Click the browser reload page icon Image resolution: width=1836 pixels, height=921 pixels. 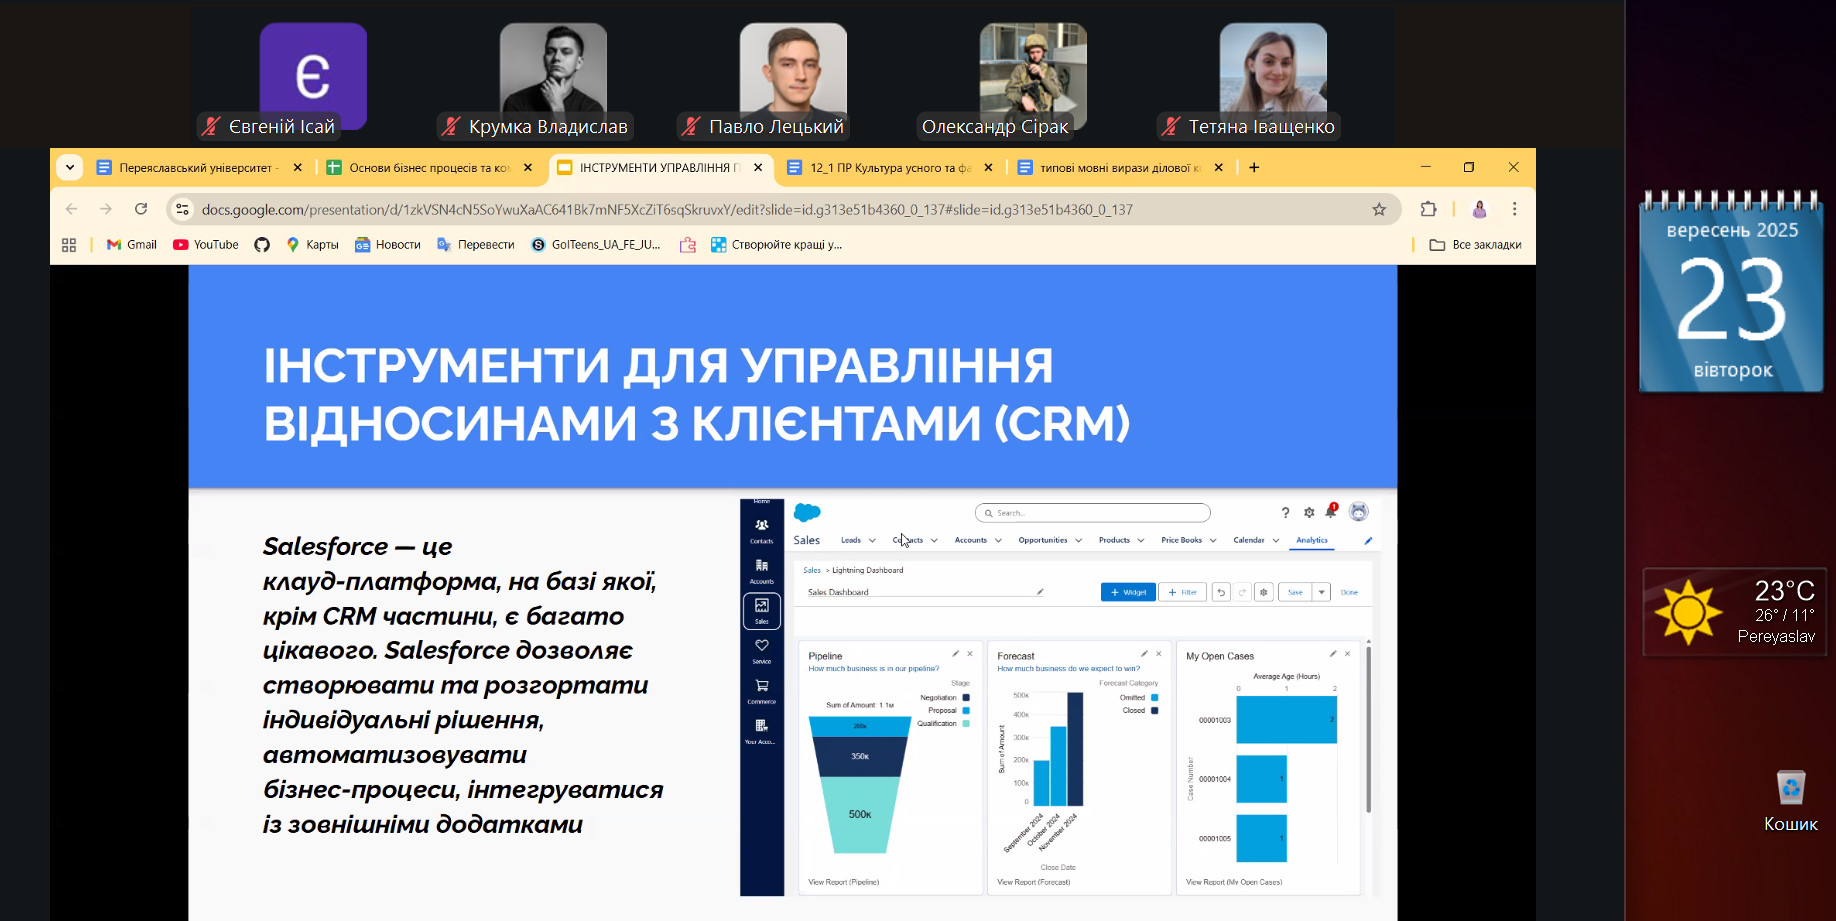141,209
